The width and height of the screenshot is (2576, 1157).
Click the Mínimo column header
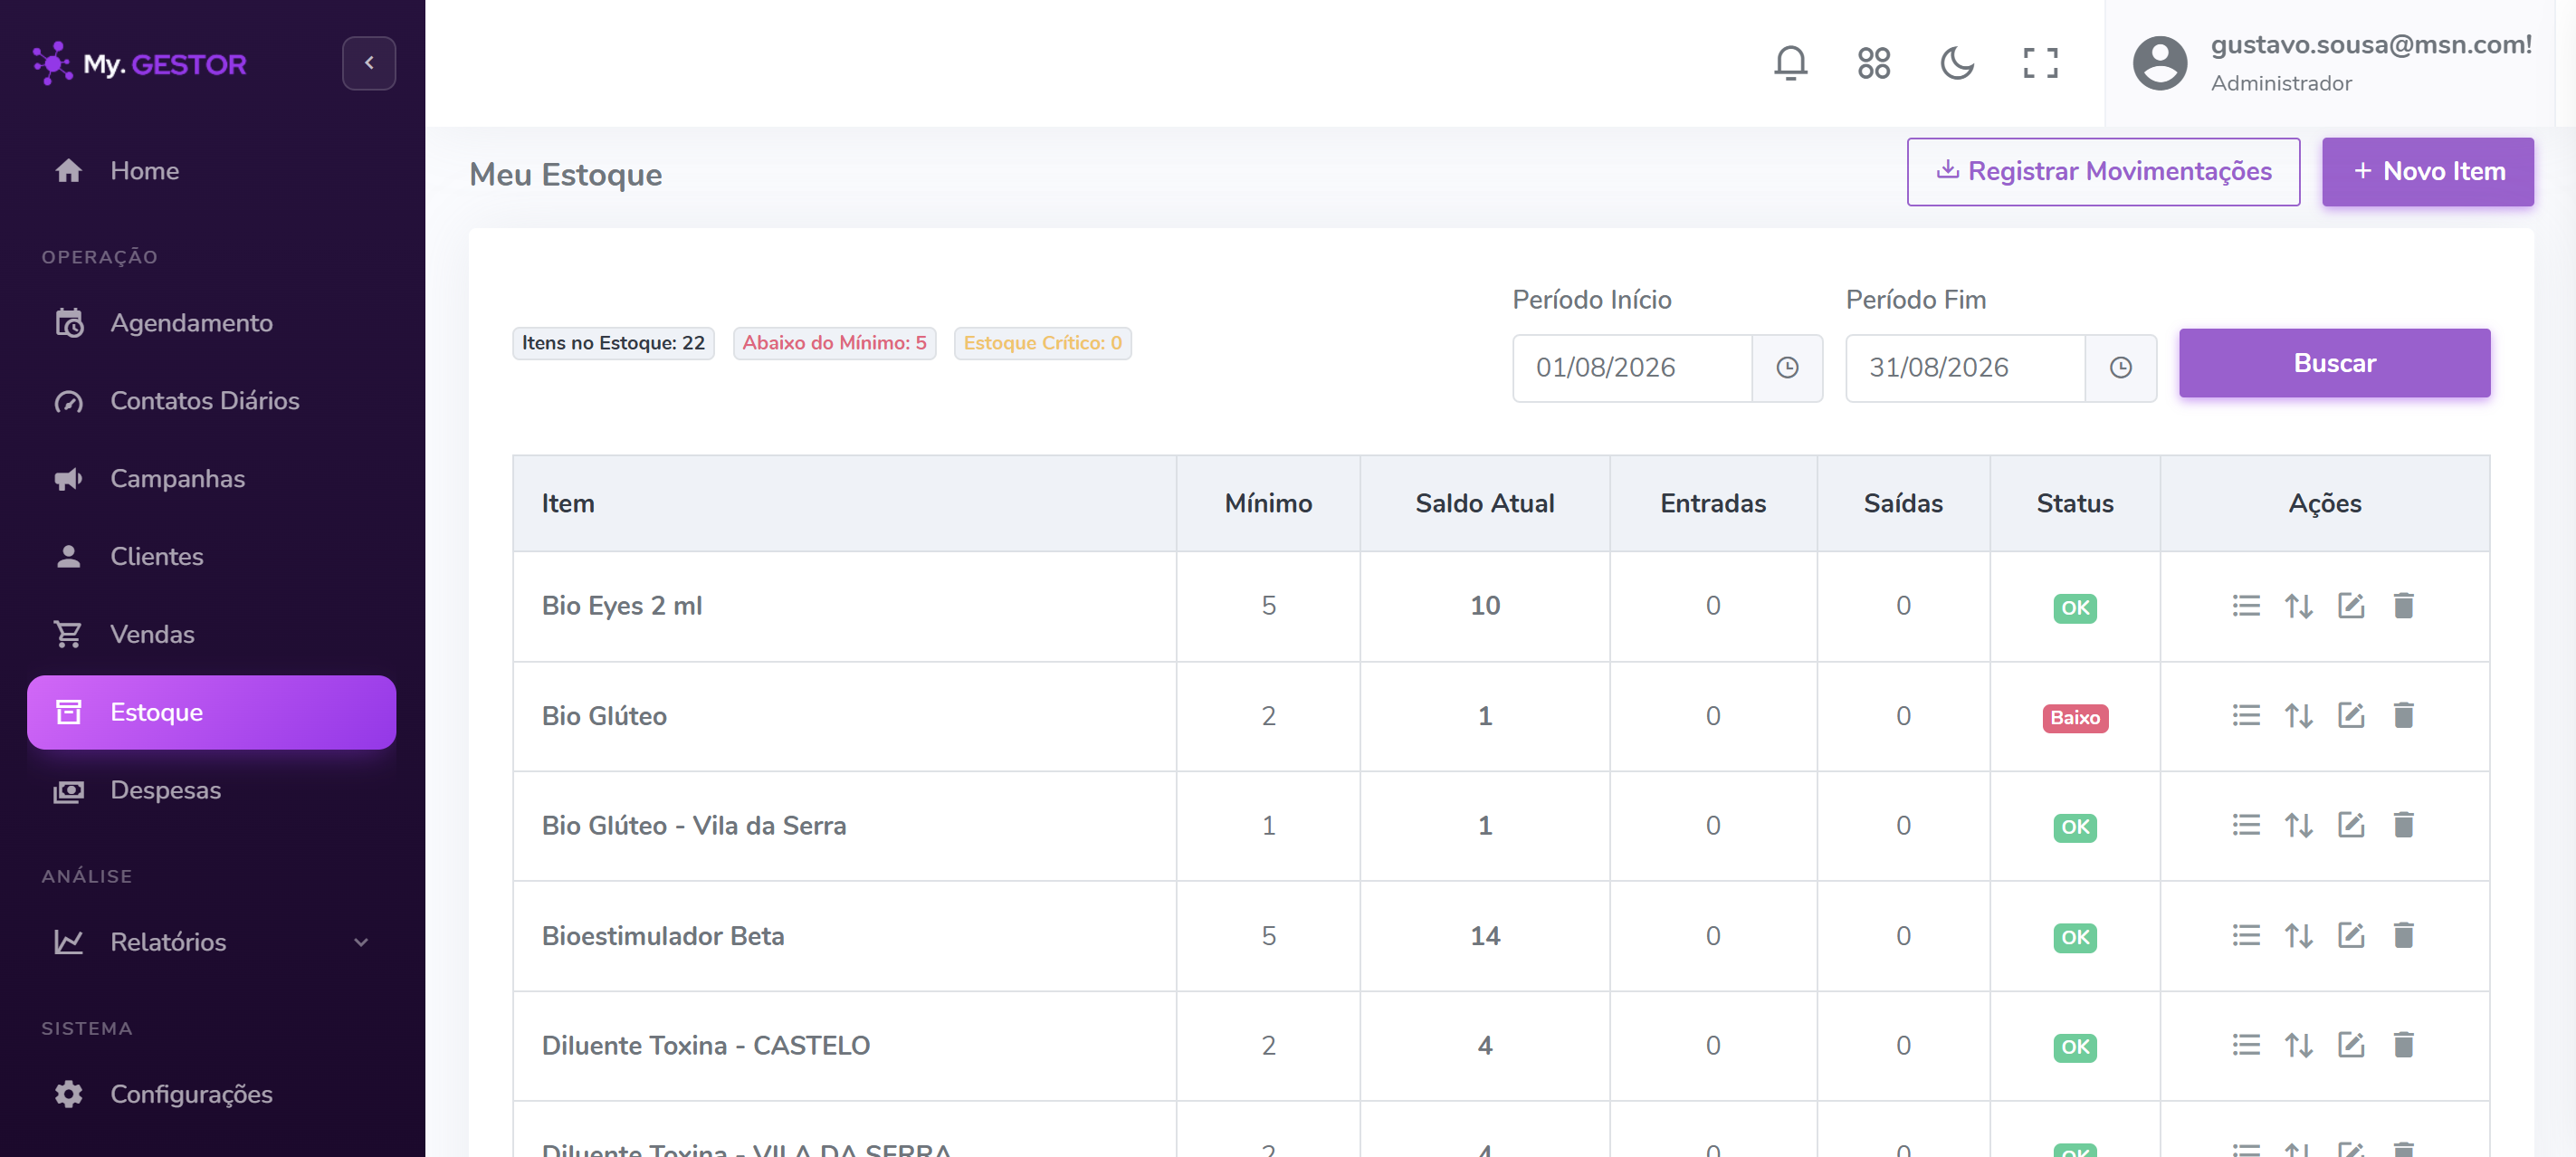[x=1268, y=503]
